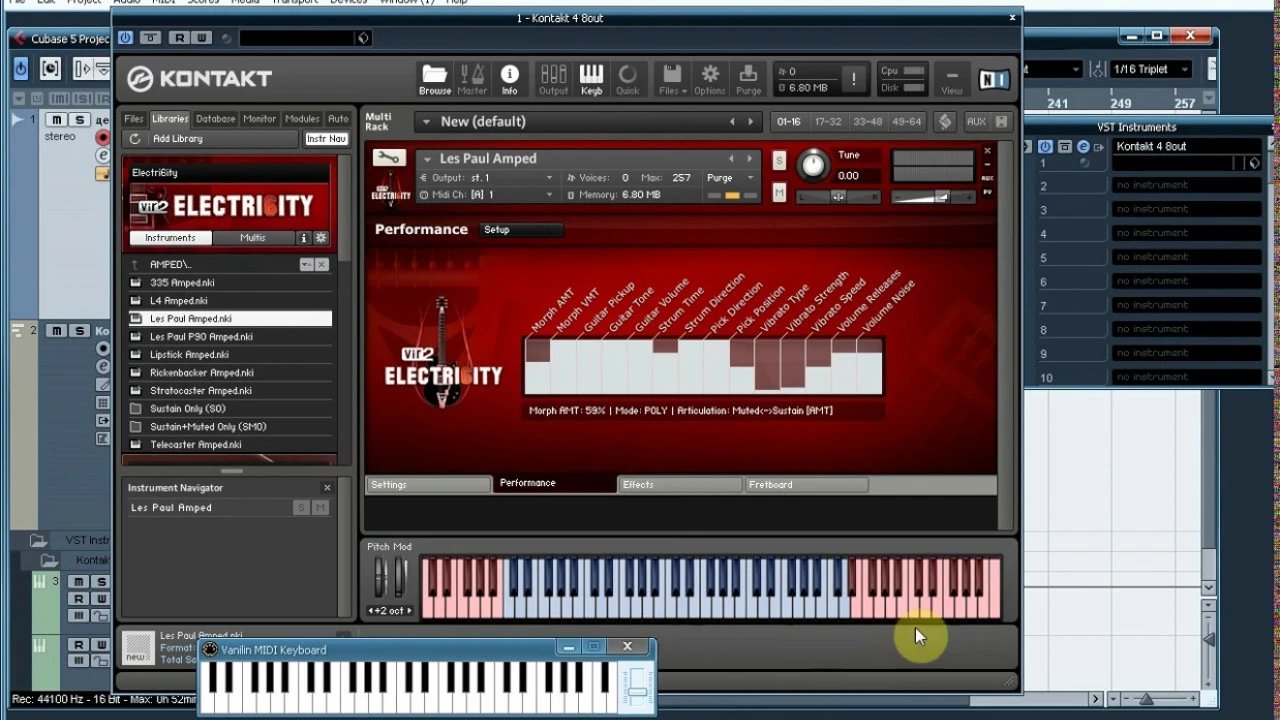Open the Sustain Only (SO) folder
This screenshot has width=1280, height=720.
coord(229,409)
